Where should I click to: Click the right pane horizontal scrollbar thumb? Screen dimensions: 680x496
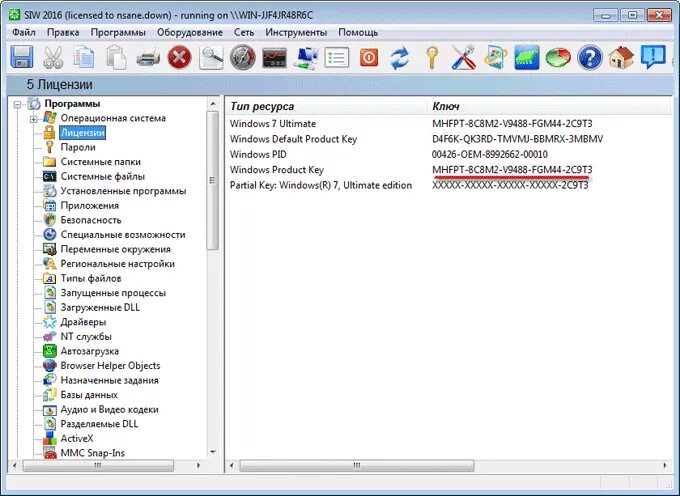357,465
